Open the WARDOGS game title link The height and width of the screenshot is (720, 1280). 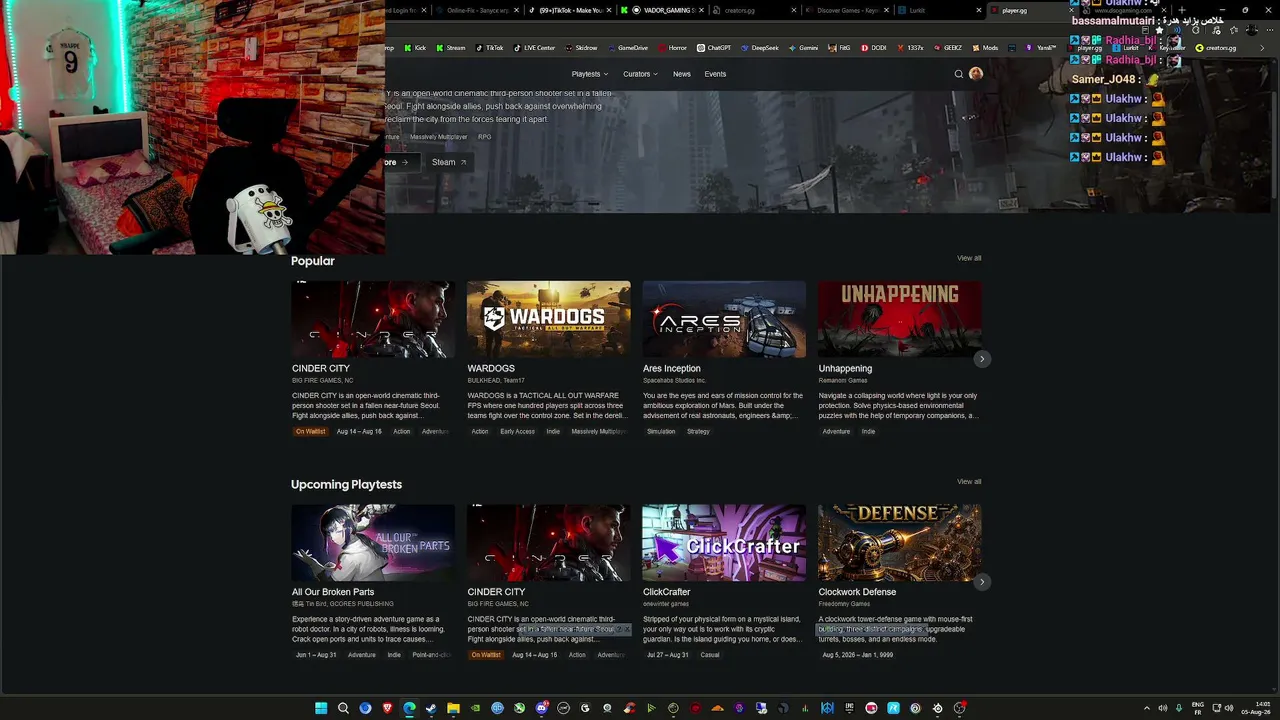click(491, 369)
